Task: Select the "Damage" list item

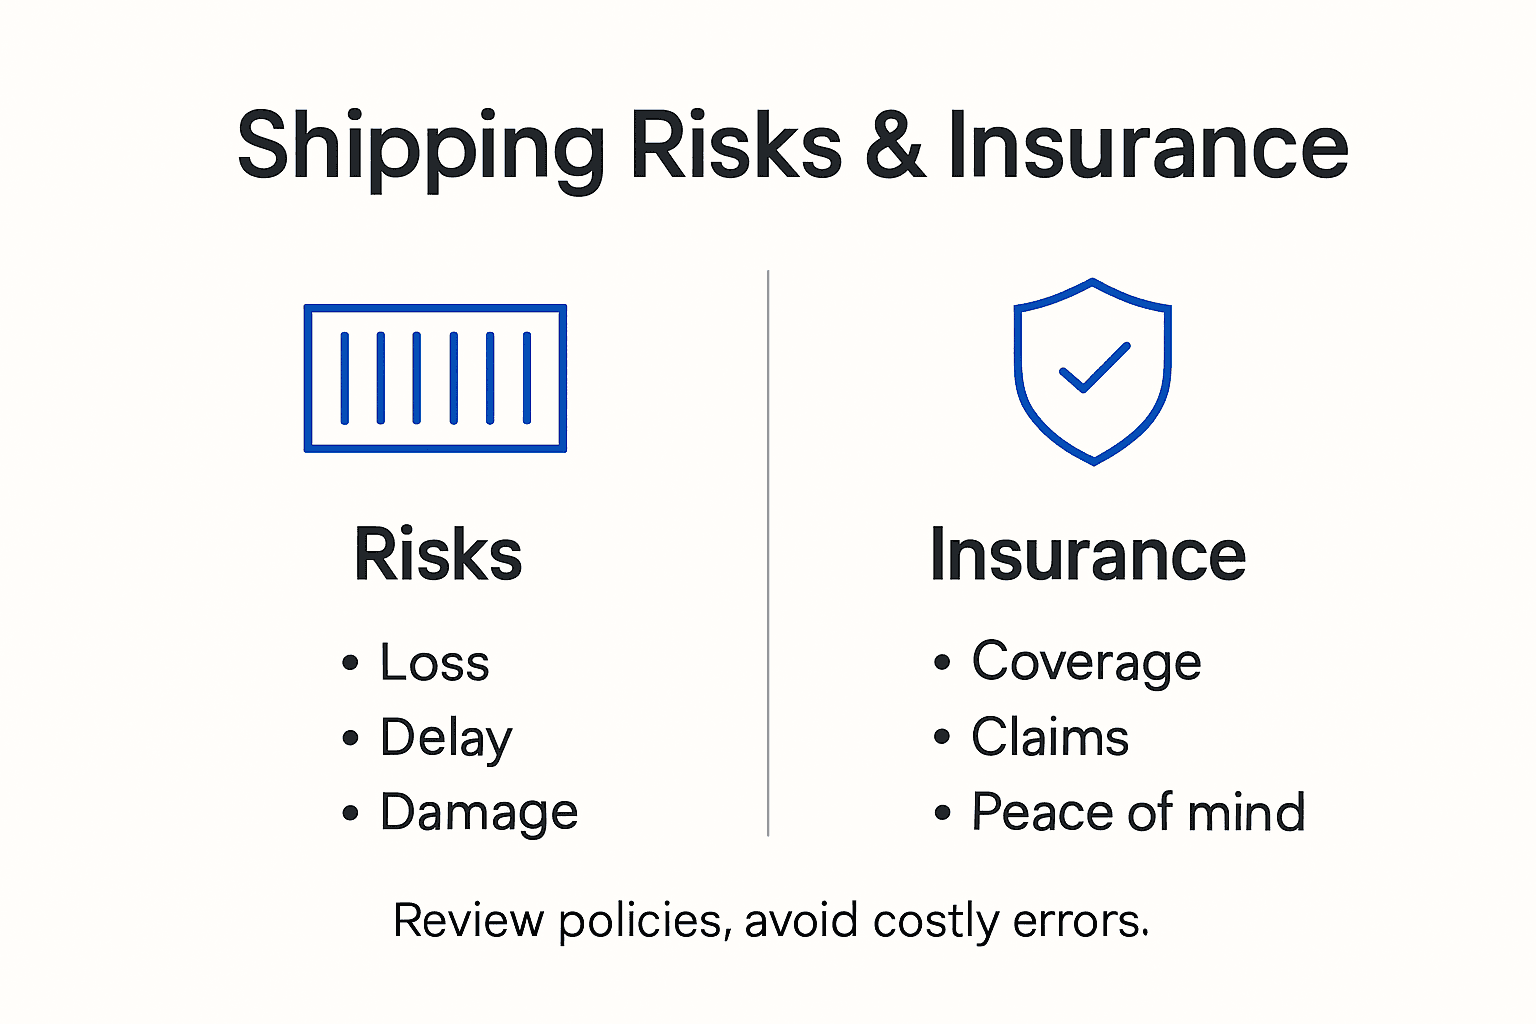Action: click(479, 812)
